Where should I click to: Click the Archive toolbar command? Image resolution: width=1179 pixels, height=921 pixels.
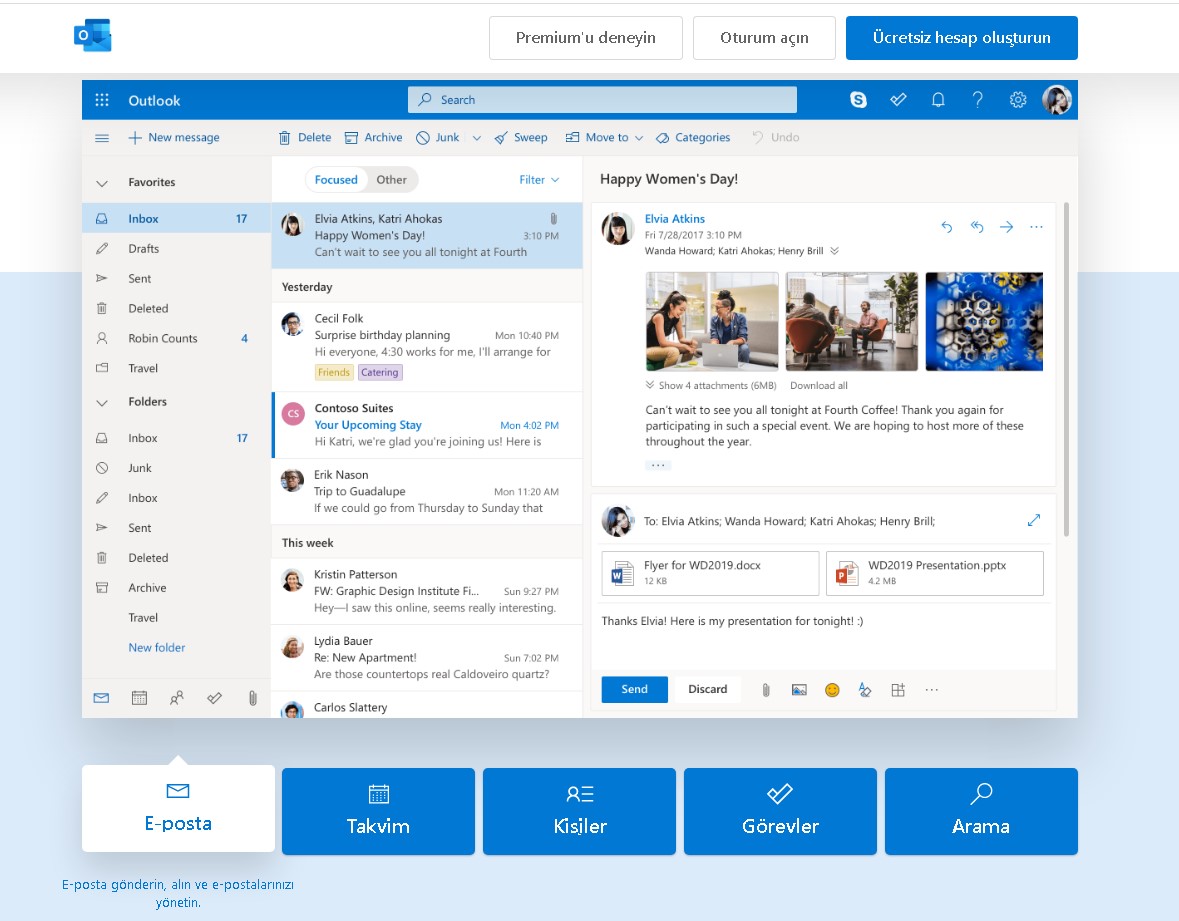click(374, 138)
